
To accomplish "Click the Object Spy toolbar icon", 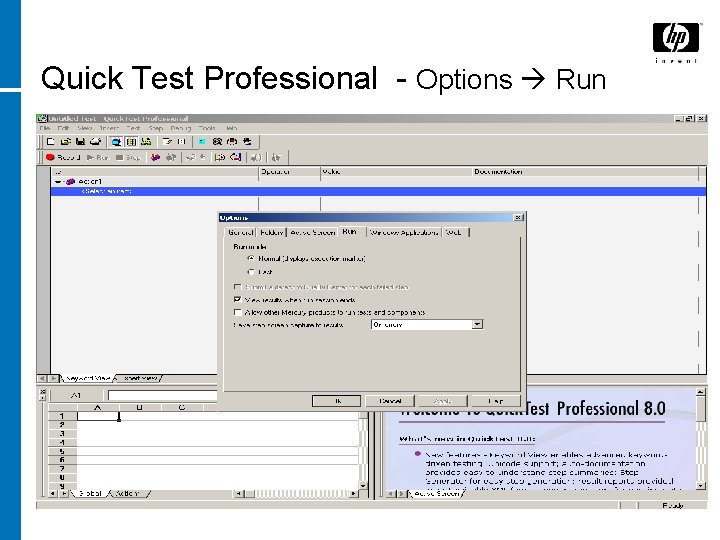I will point(217,141).
